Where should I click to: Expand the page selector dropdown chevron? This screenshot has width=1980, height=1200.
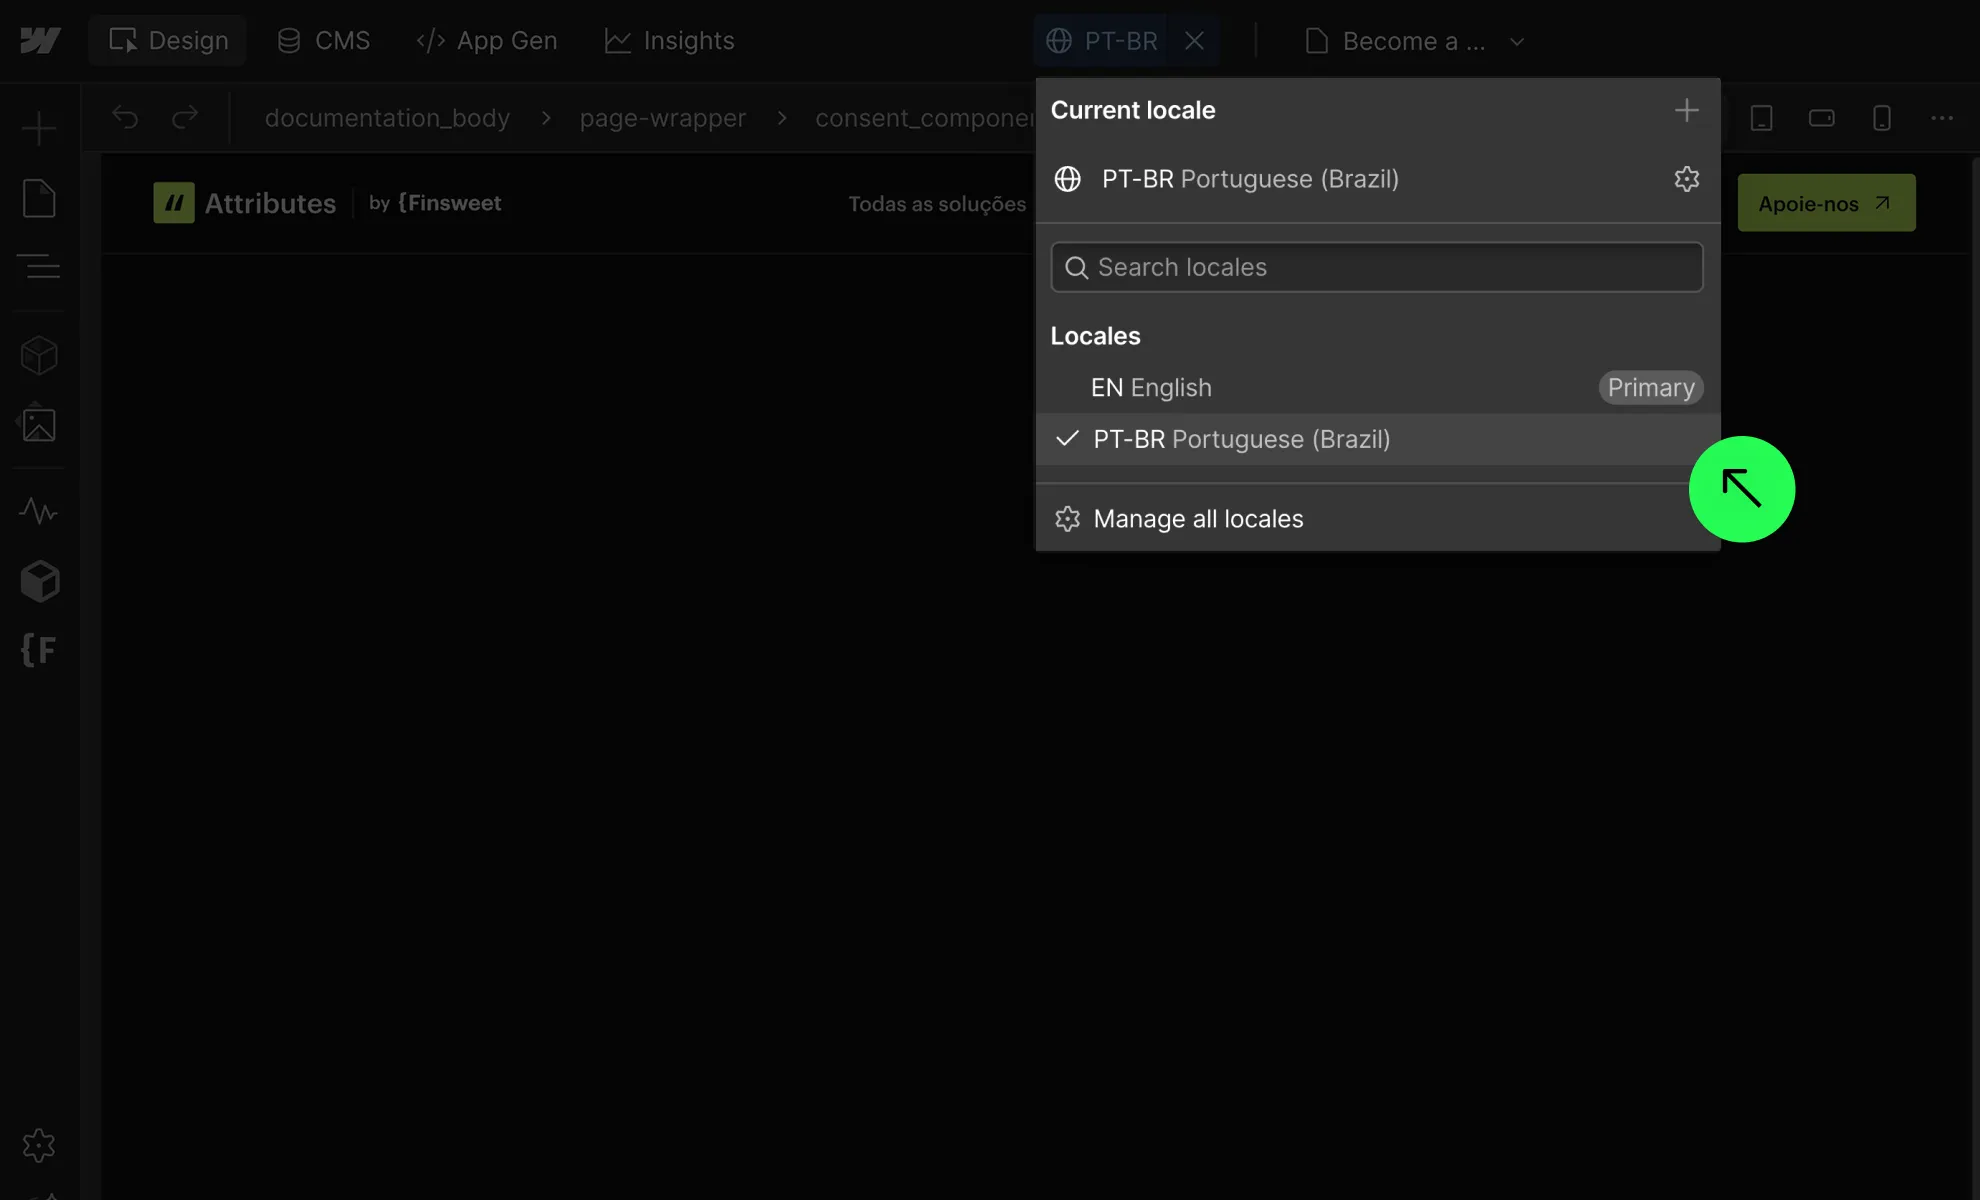click(1516, 42)
